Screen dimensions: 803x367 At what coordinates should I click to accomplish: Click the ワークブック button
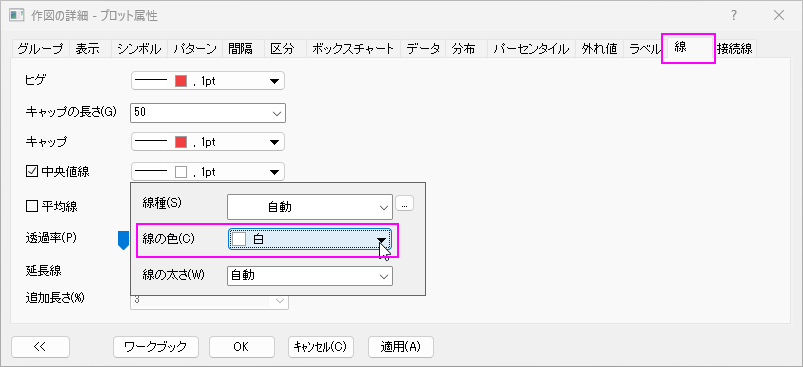point(156,347)
